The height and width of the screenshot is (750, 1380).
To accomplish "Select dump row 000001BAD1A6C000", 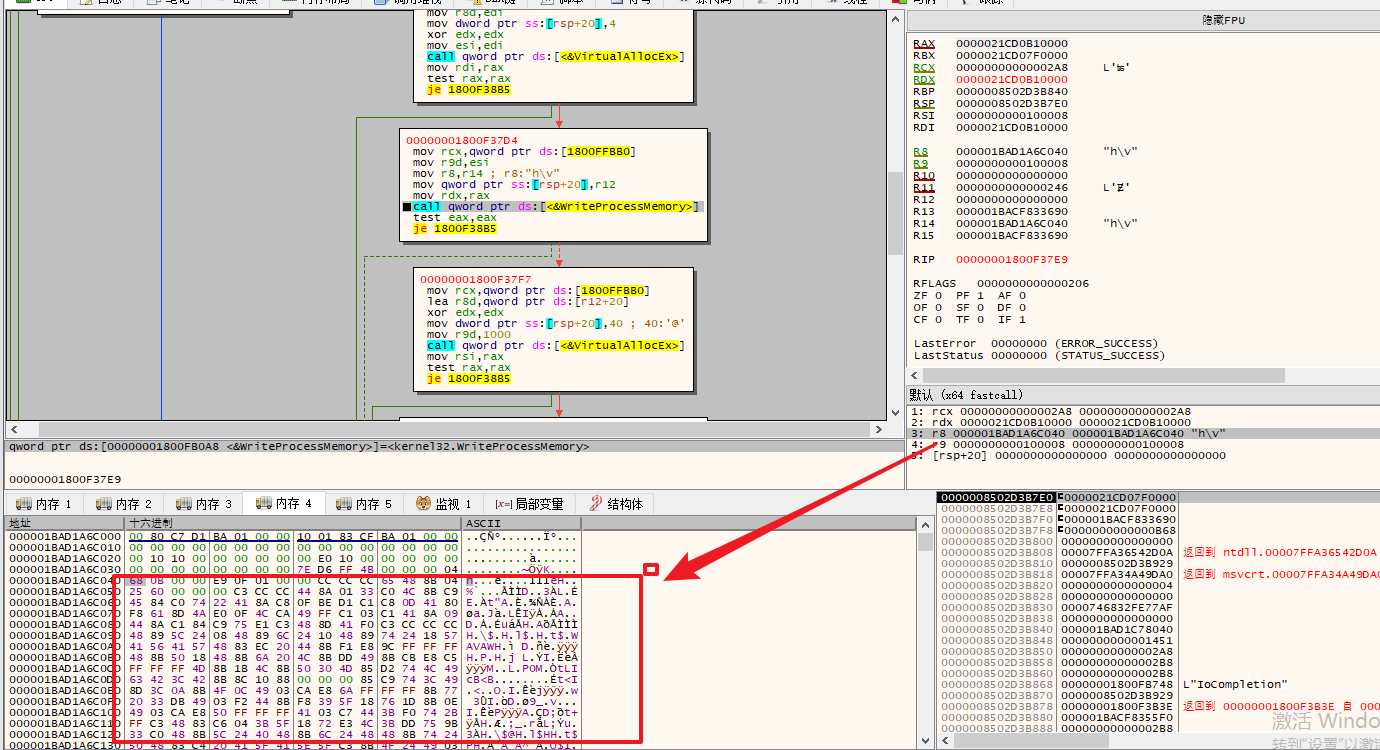I will (x=292, y=537).
